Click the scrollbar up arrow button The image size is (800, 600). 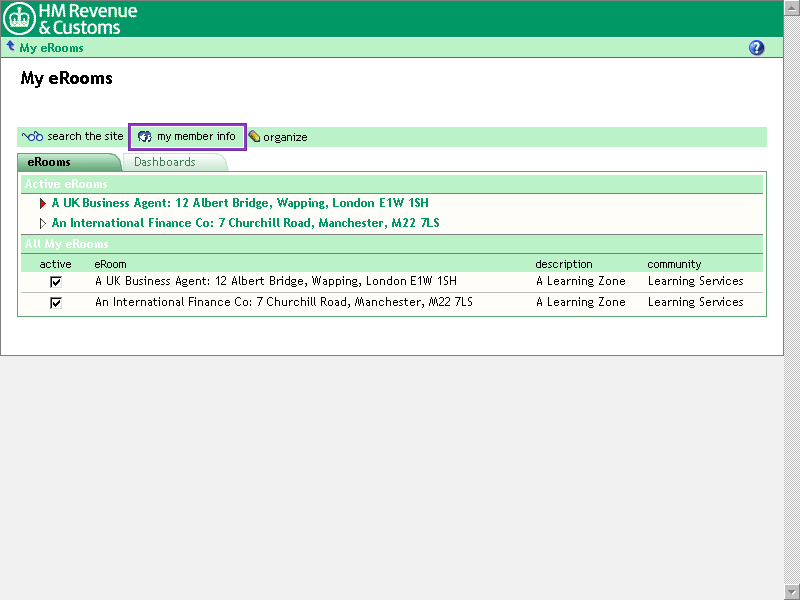point(791,8)
